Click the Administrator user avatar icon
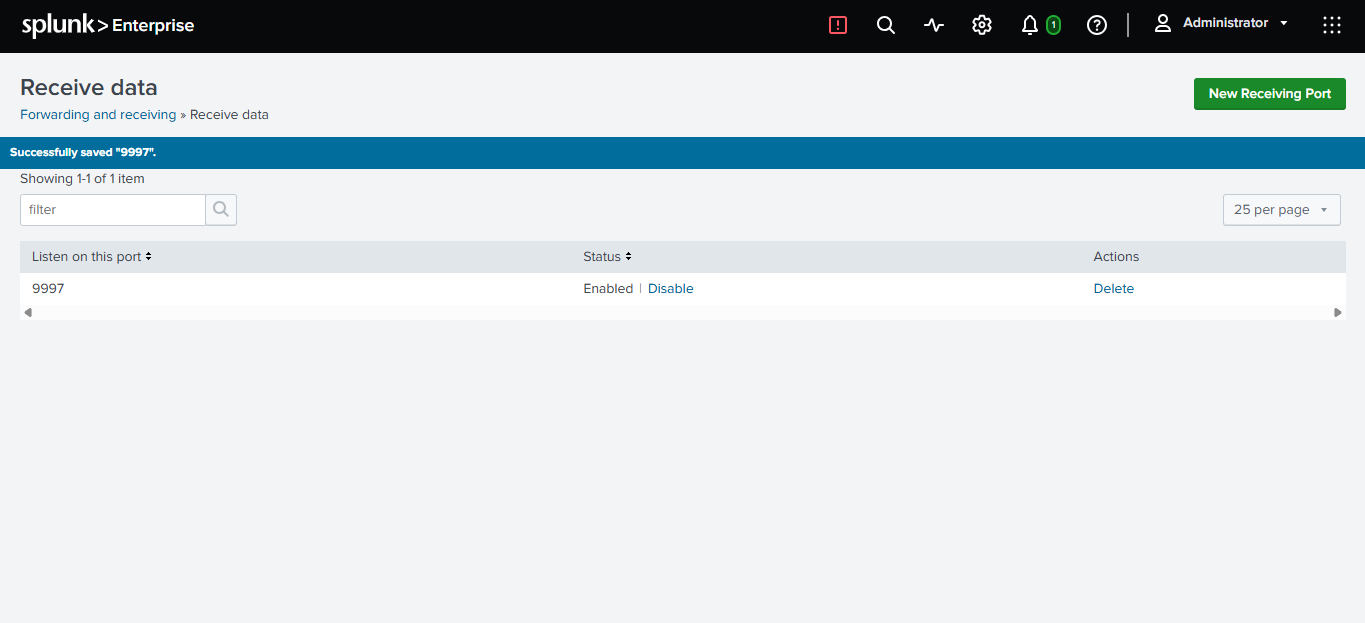Screen dimensions: 1365x623 (1162, 23)
